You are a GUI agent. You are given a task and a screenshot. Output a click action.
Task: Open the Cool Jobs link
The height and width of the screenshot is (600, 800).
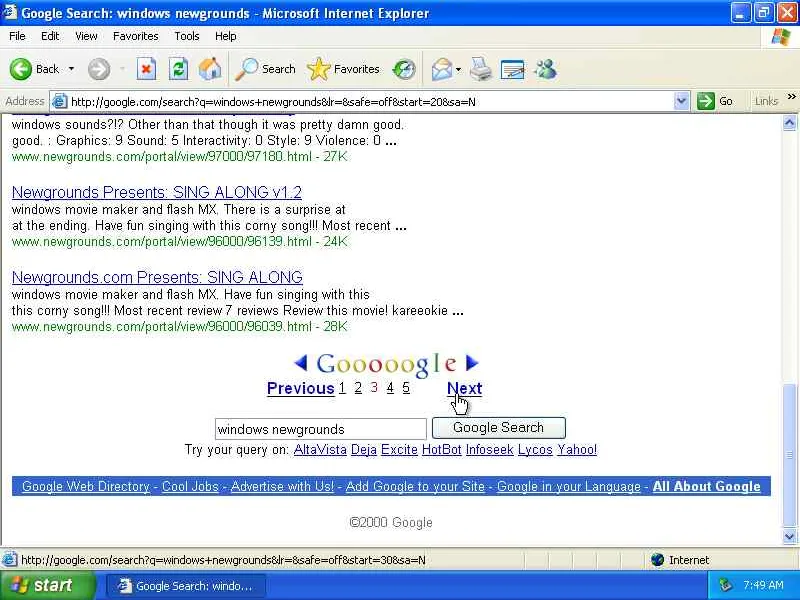190,486
